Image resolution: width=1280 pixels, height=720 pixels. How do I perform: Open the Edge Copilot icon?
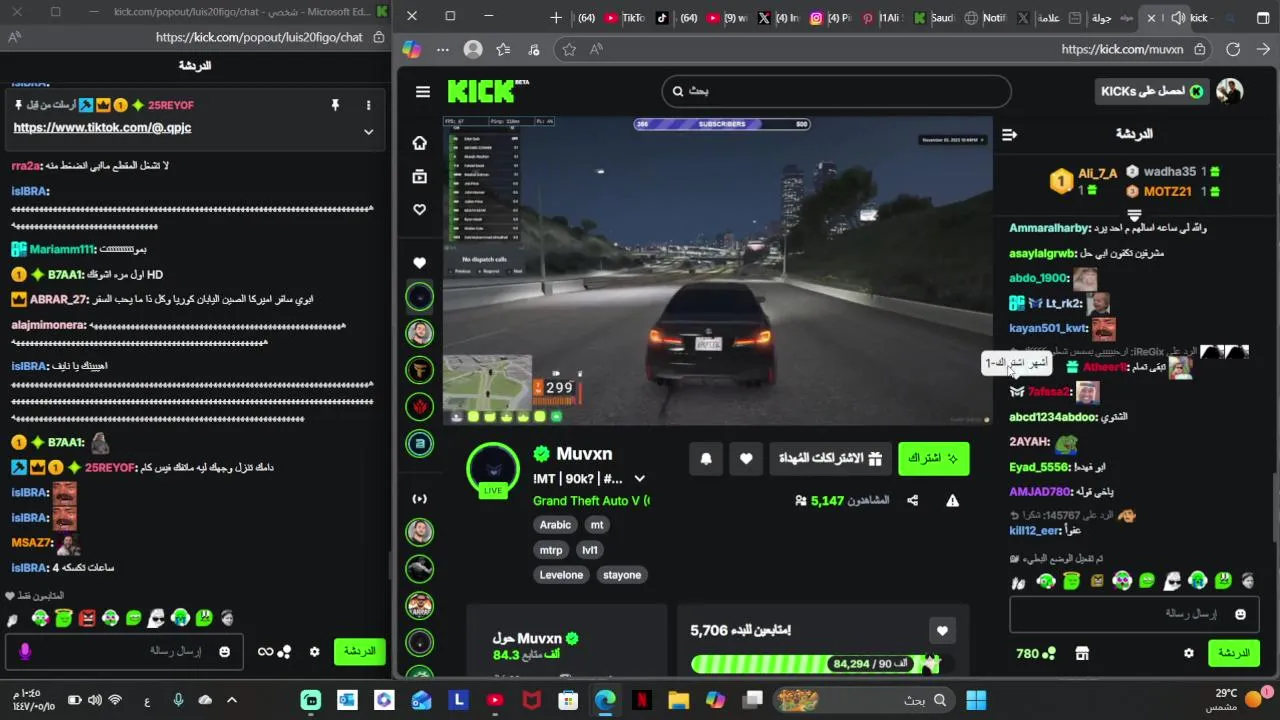point(412,49)
